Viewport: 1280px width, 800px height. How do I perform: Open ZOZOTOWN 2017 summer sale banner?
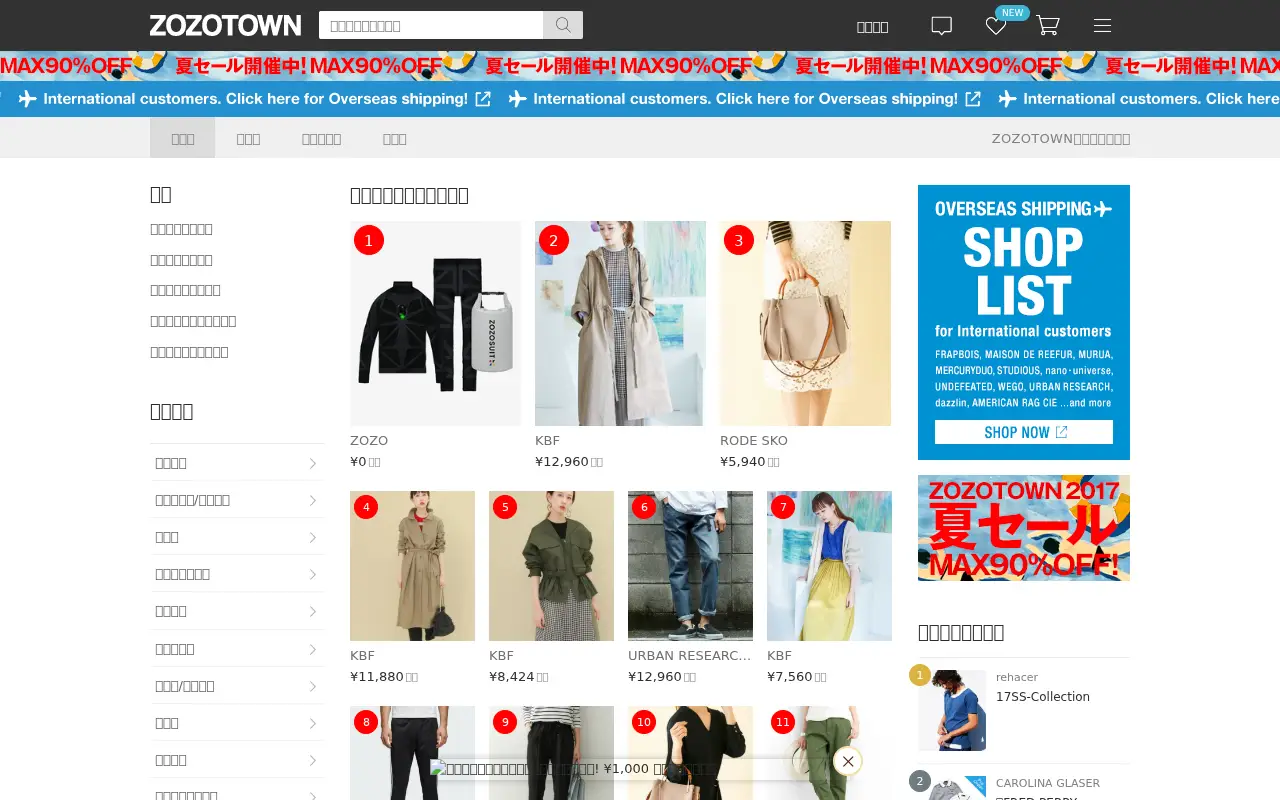click(x=1024, y=528)
